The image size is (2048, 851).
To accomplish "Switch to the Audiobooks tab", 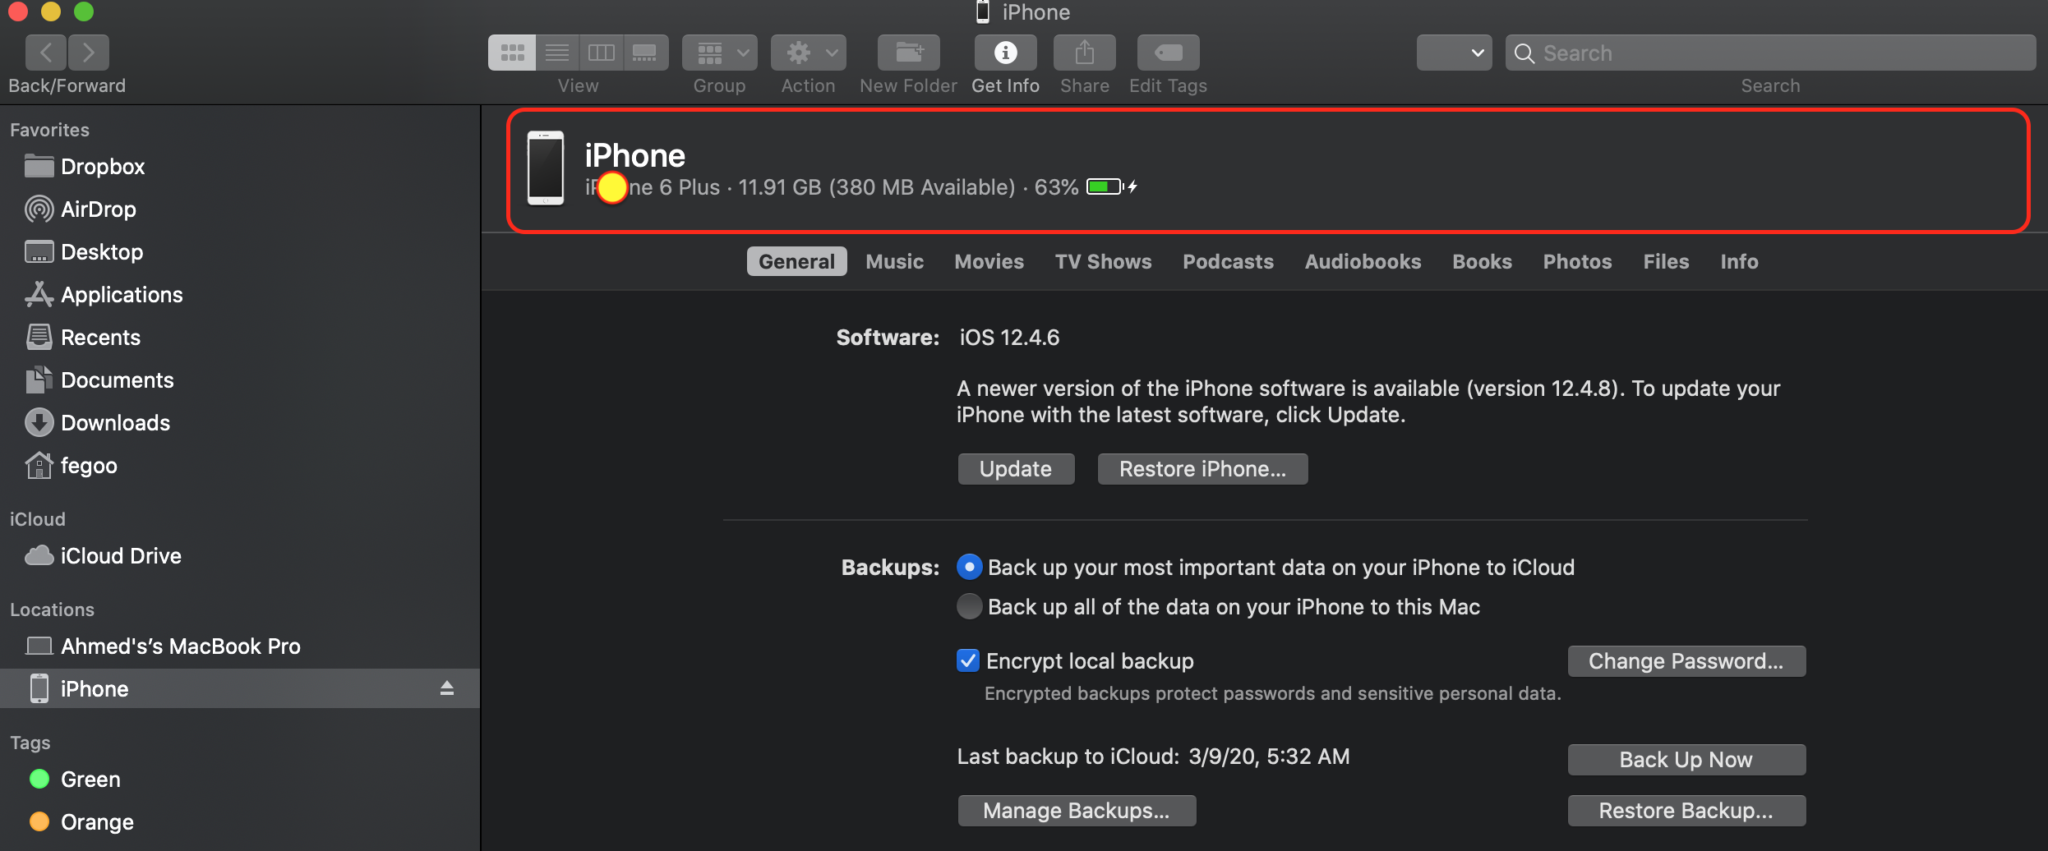I will (1363, 261).
